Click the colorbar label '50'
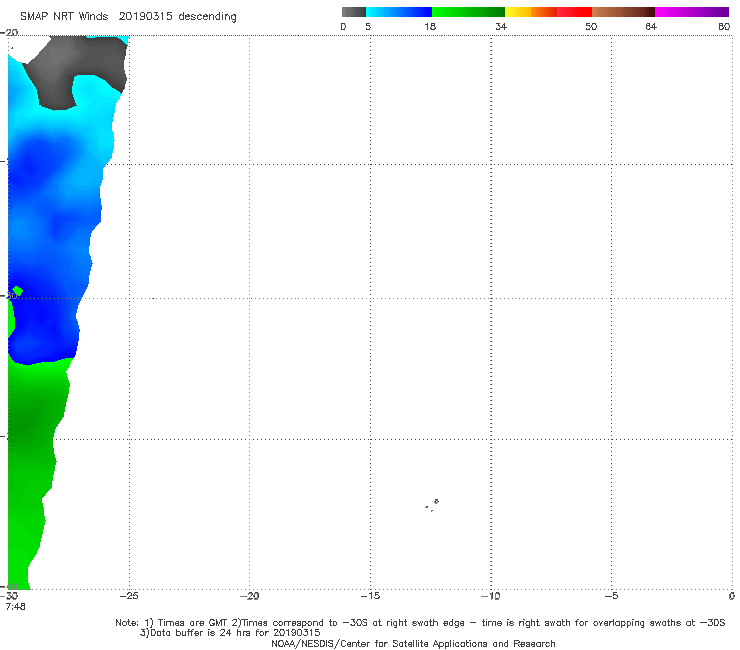Screen dimensions: 740x650 coord(591,26)
